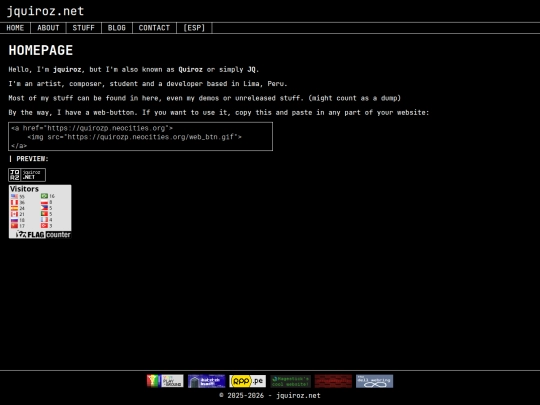
Task: Click the jquiroz.net site title
Action: tap(45, 11)
